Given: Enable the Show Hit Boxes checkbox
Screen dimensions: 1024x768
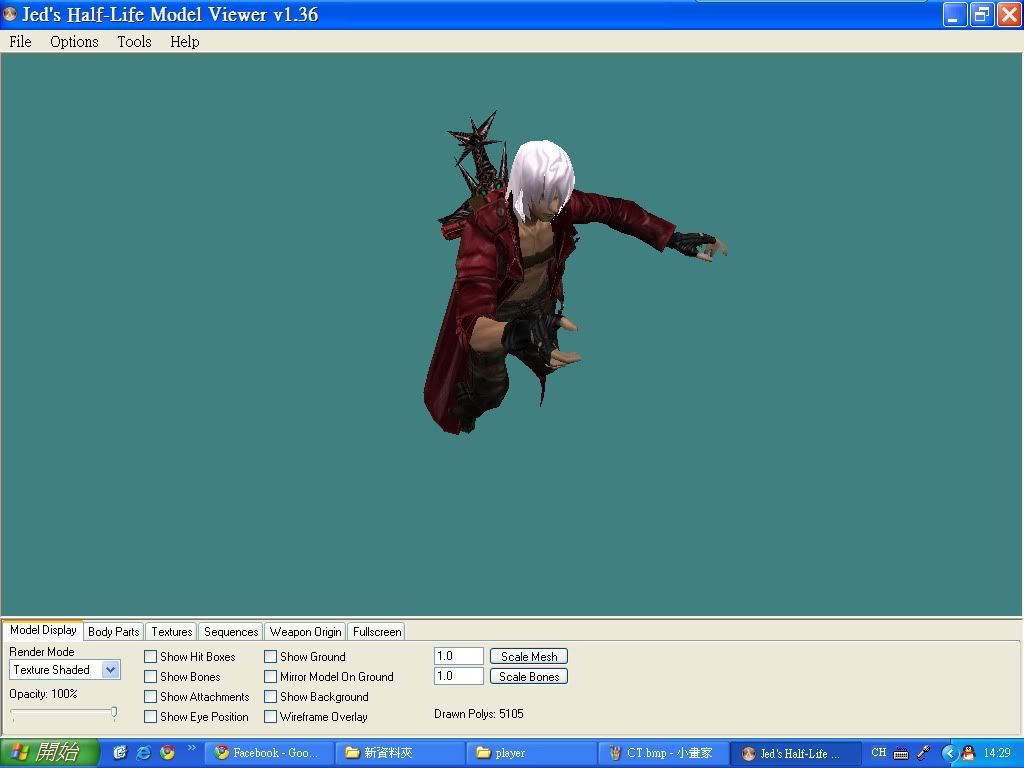Looking at the screenshot, I should [151, 657].
